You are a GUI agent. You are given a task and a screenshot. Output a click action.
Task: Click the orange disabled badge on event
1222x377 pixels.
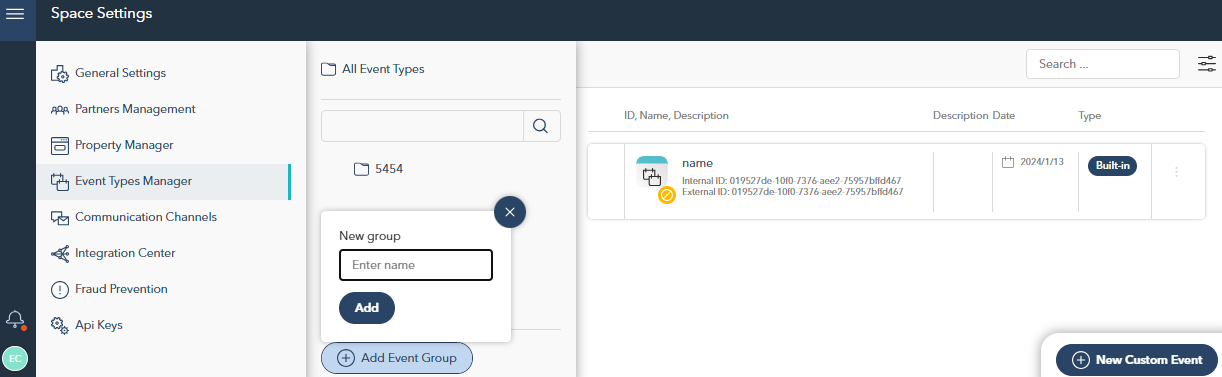[667, 194]
